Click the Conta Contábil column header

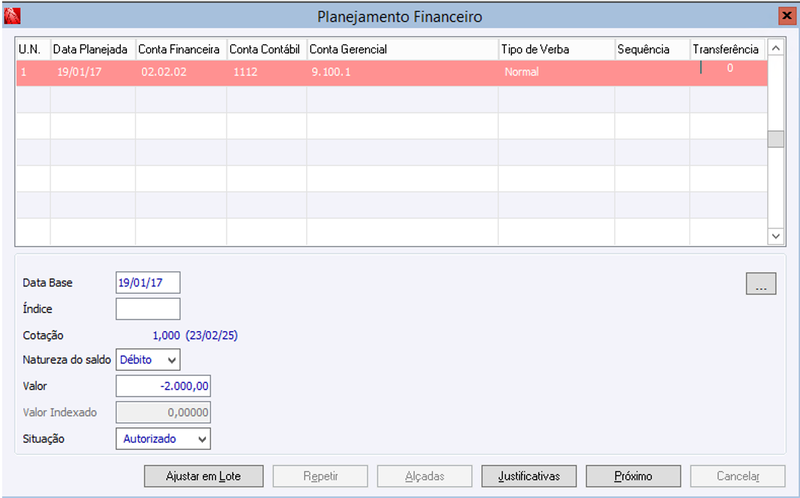point(266,49)
